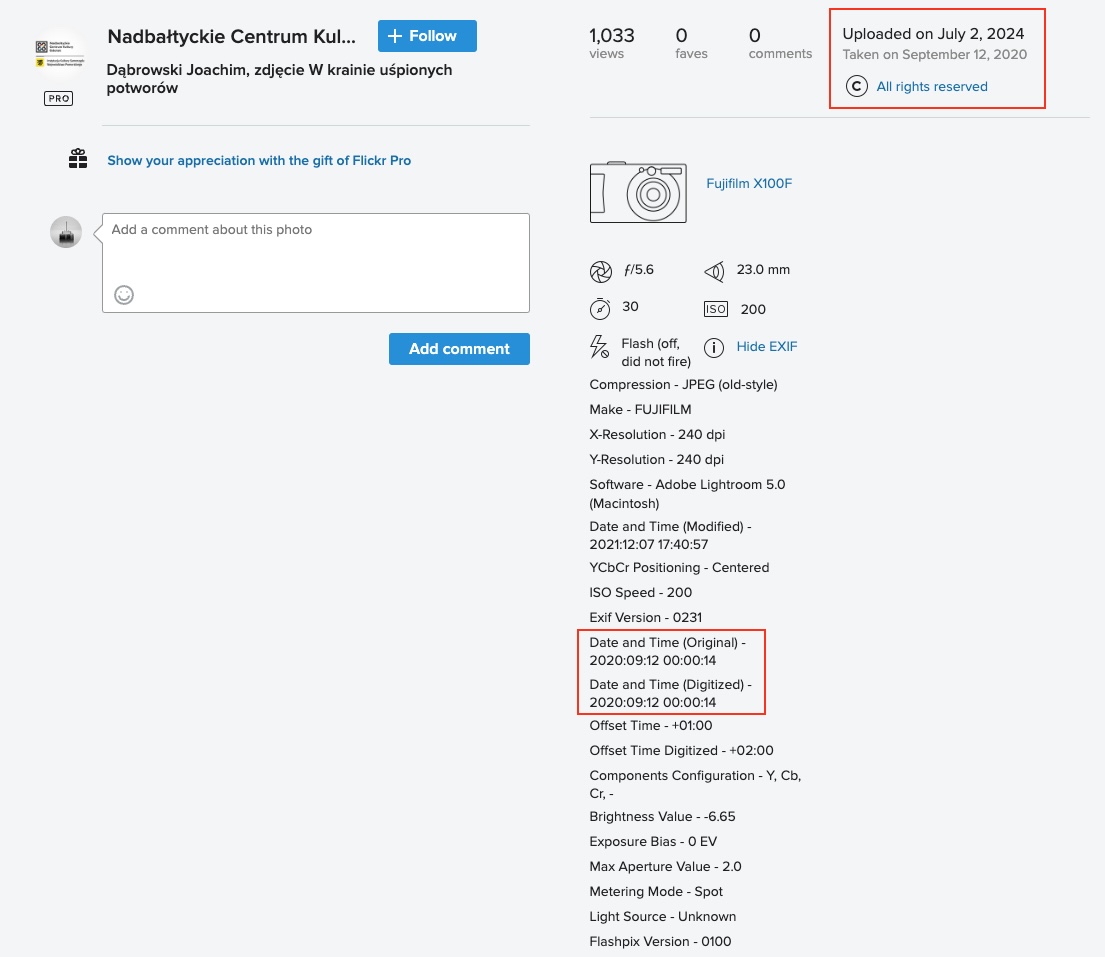This screenshot has height=957, width=1105.
Task: Click the info circle icon beside Hide EXIF
Action: pyautogui.click(x=714, y=348)
